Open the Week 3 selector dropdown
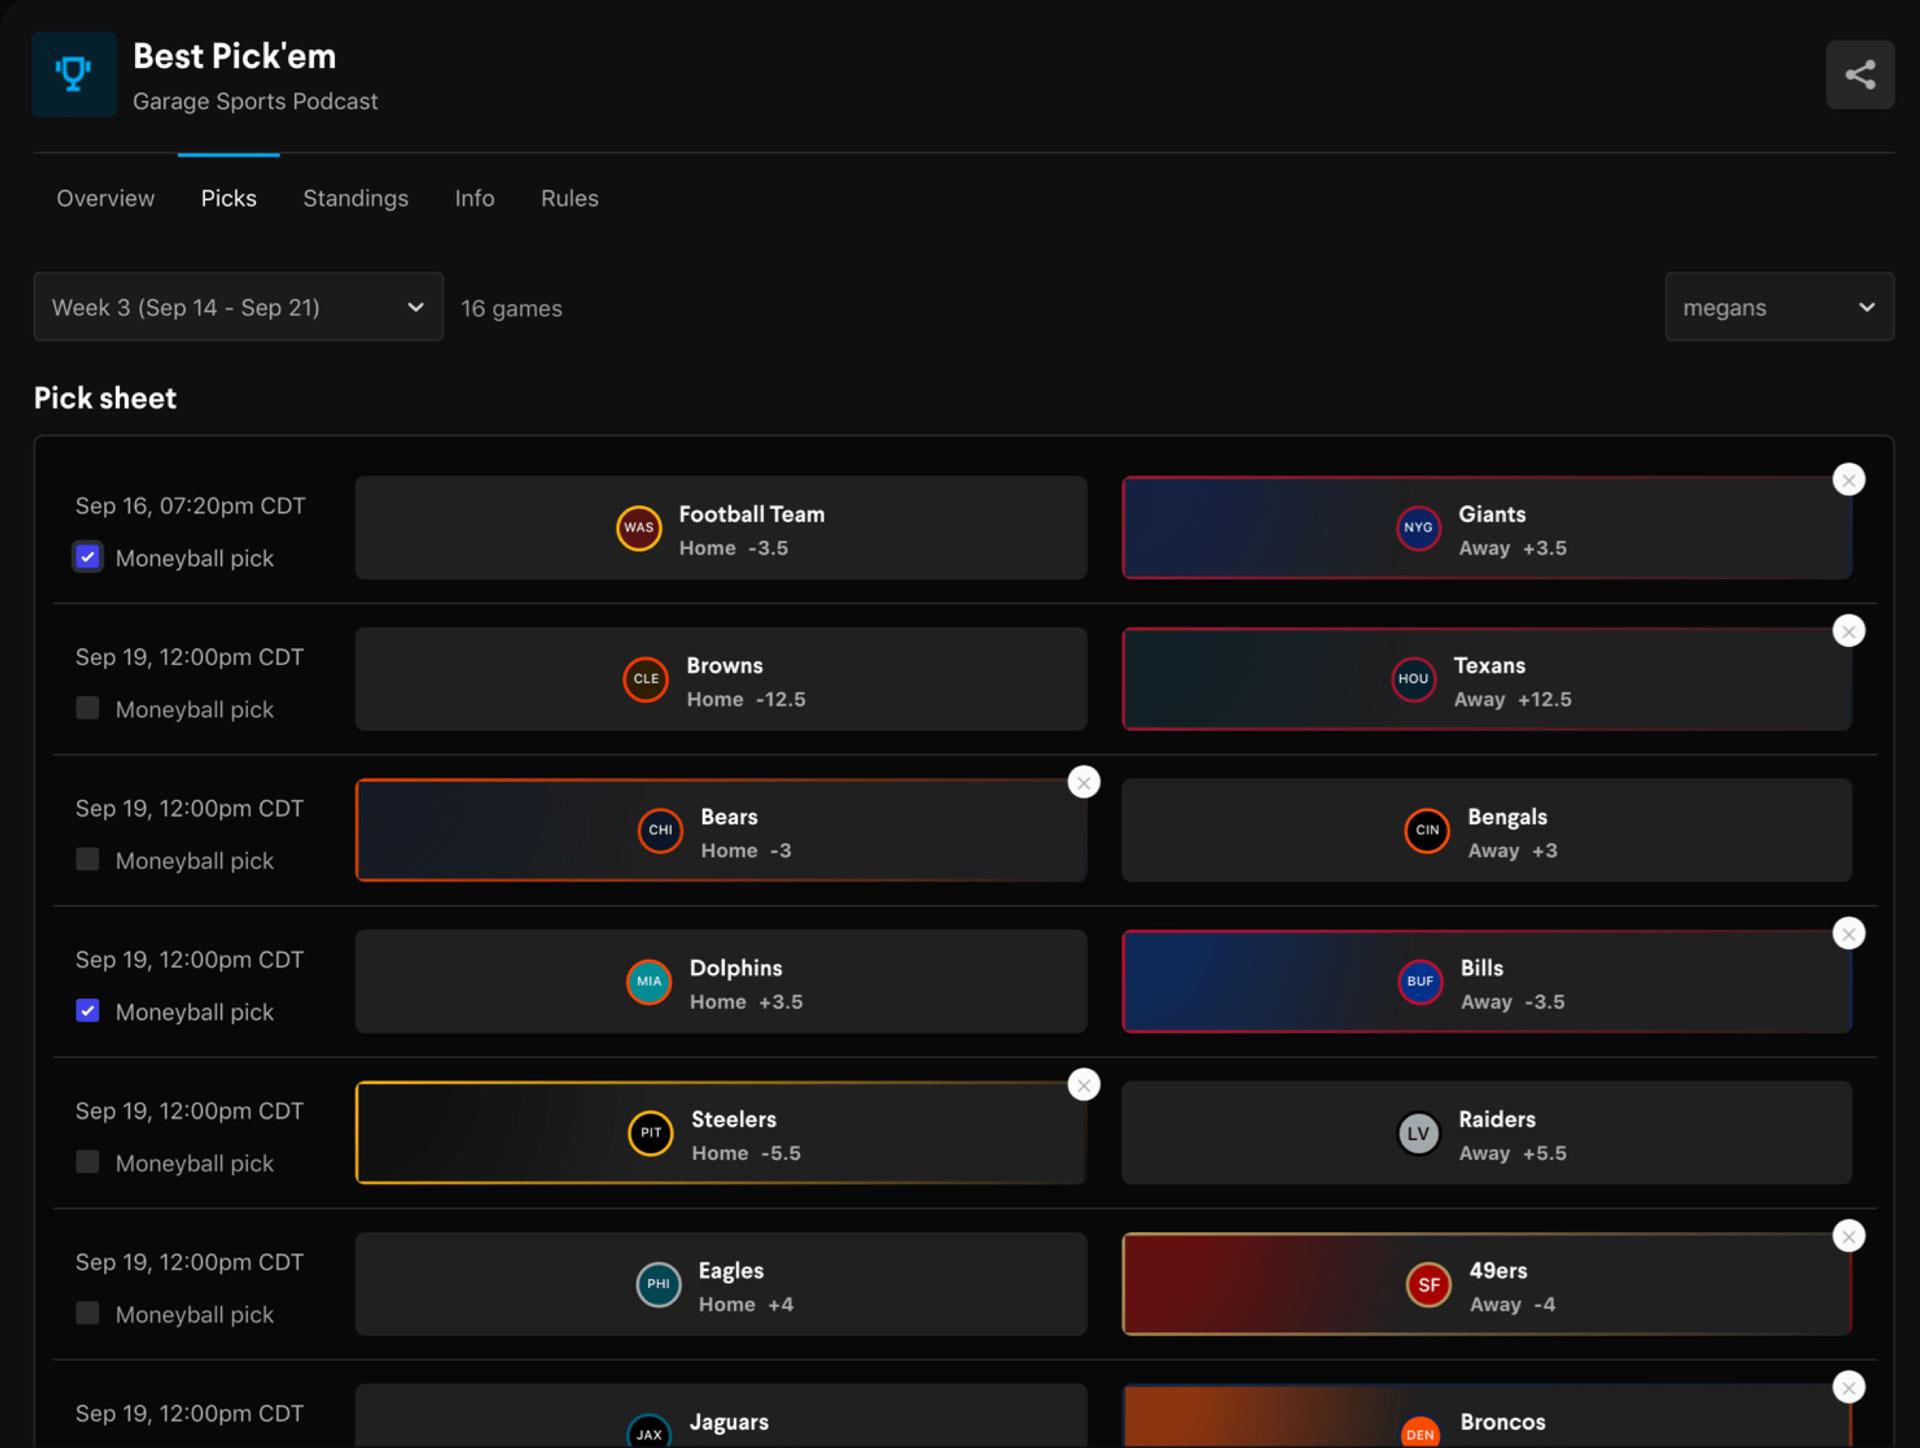 [238, 307]
